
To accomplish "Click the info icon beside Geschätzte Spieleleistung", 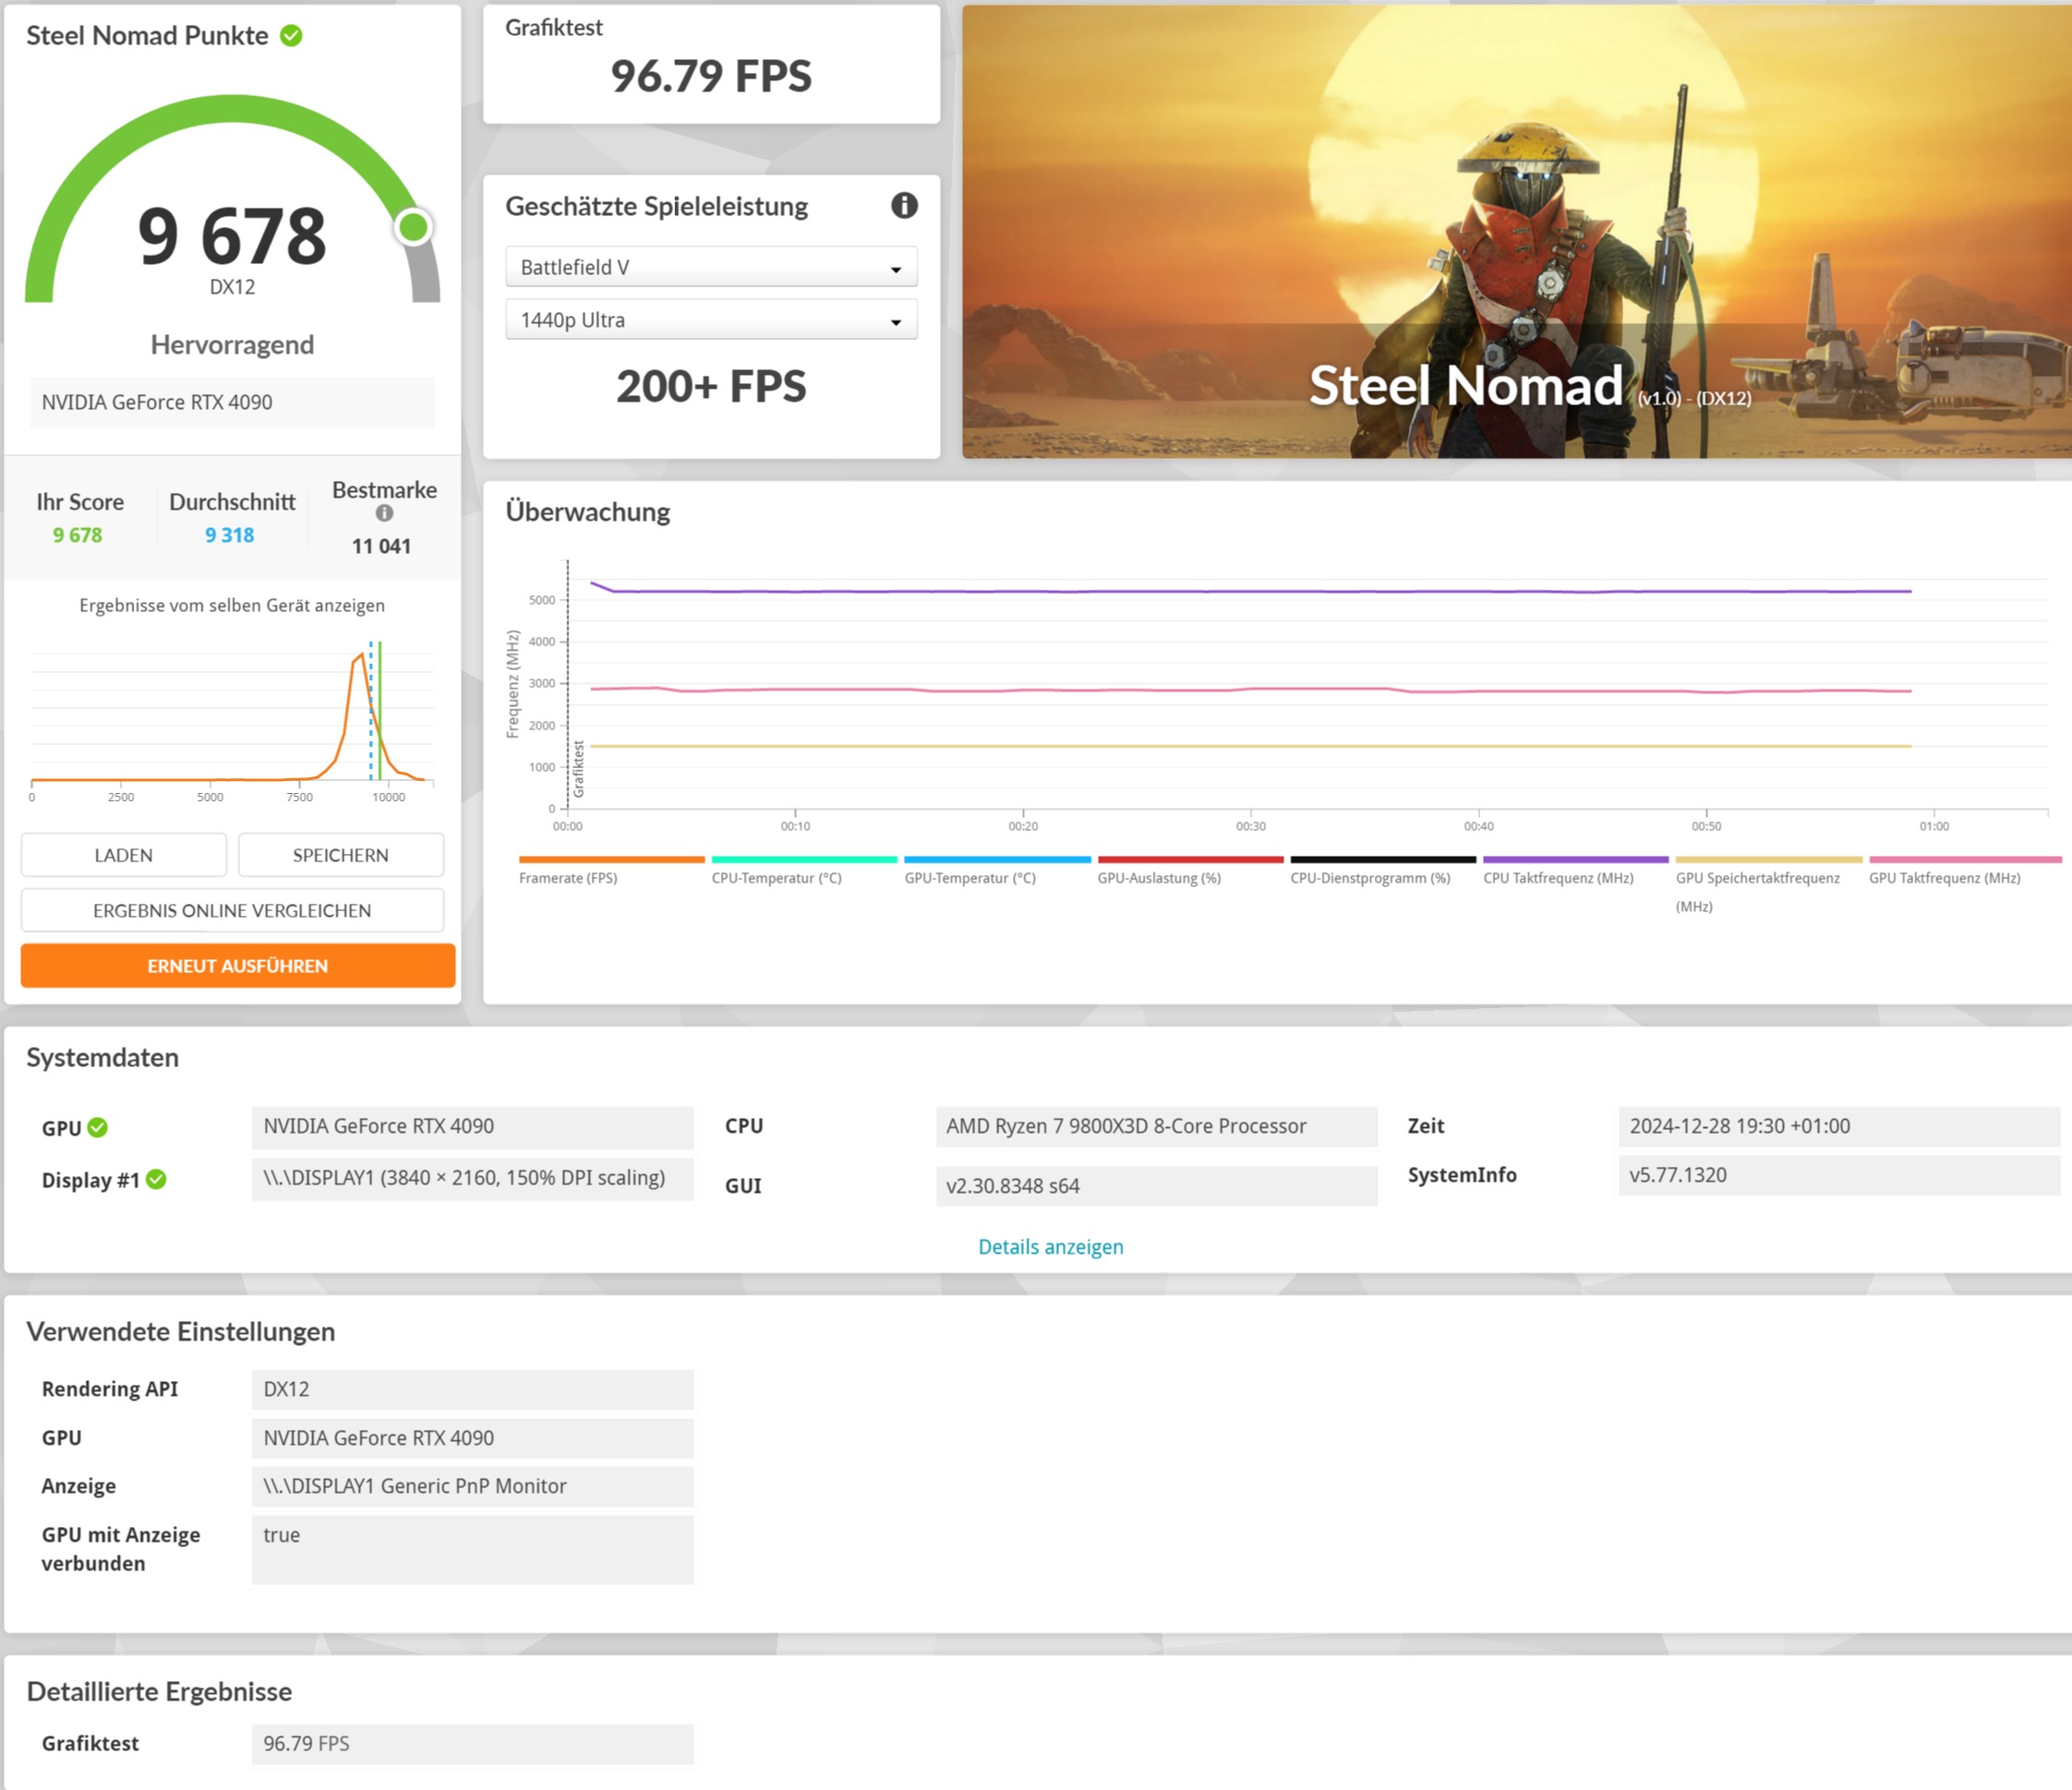I will point(904,206).
